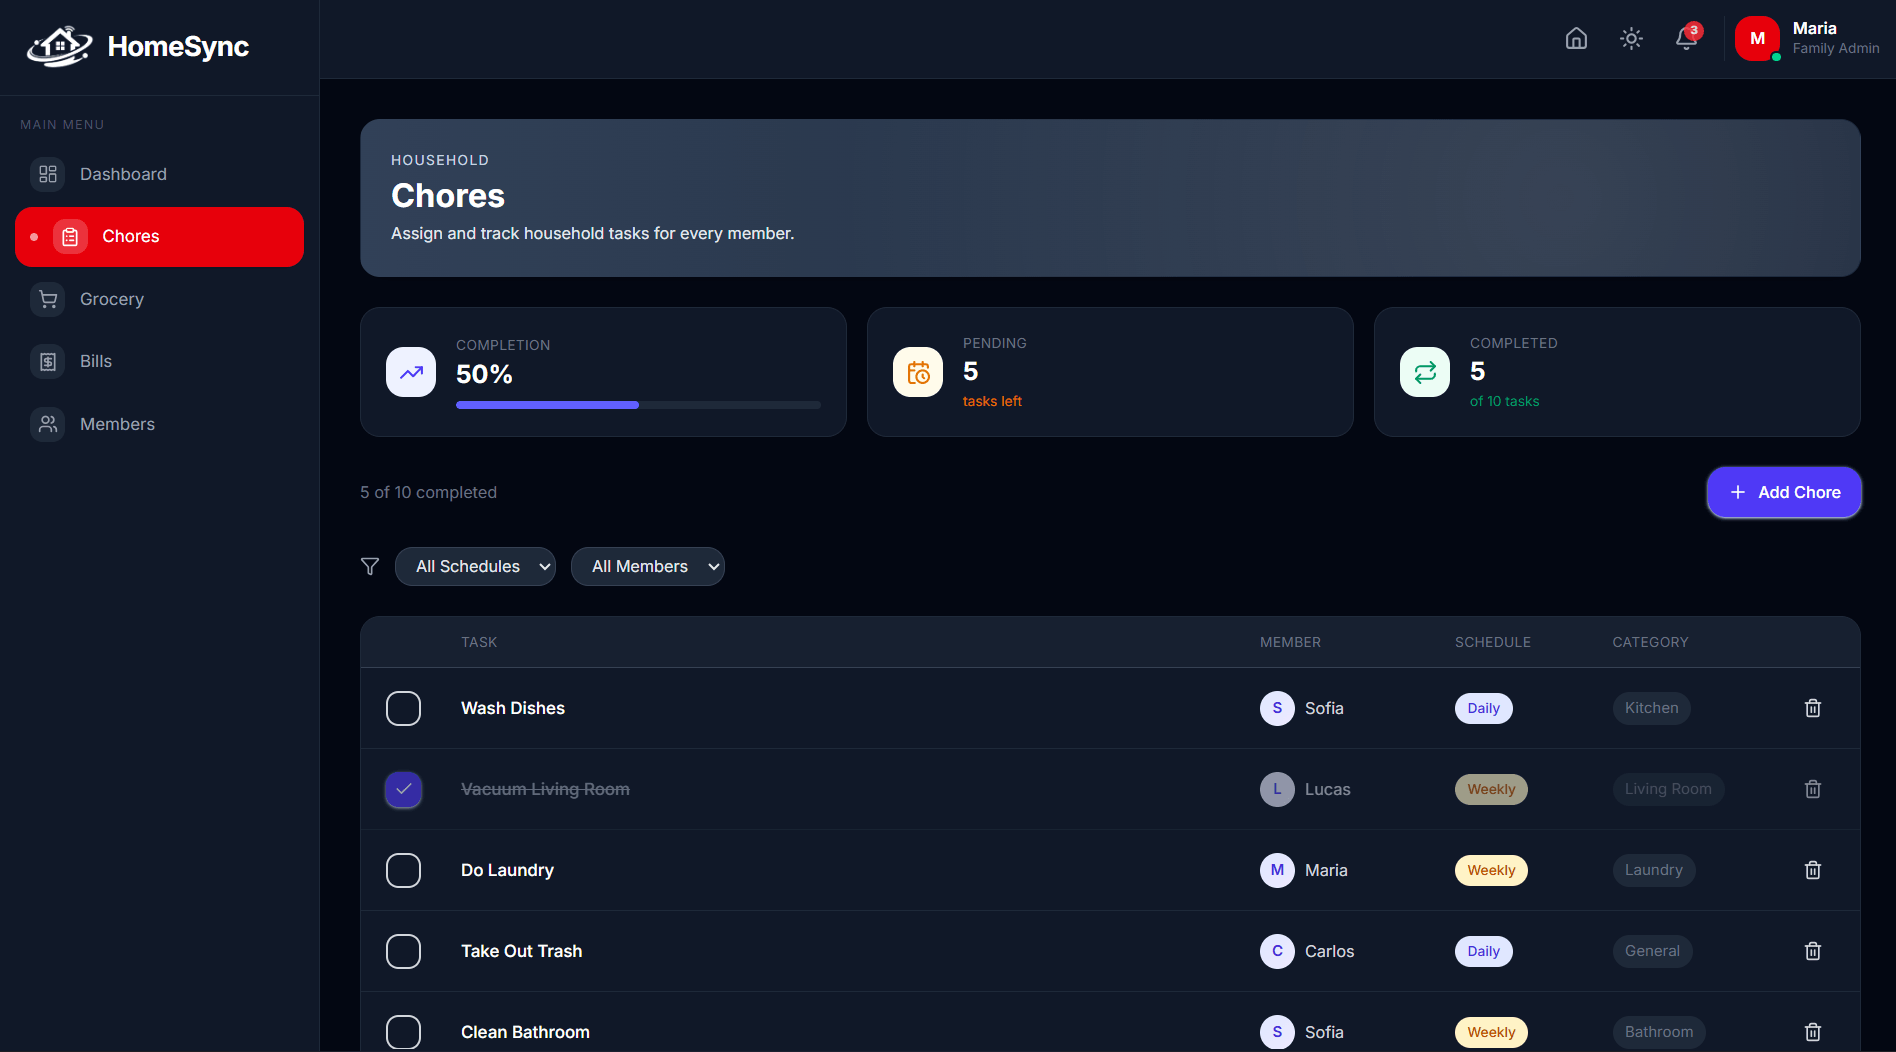The image size is (1896, 1052).
Task: Click the Add Chore button
Action: [x=1784, y=492]
